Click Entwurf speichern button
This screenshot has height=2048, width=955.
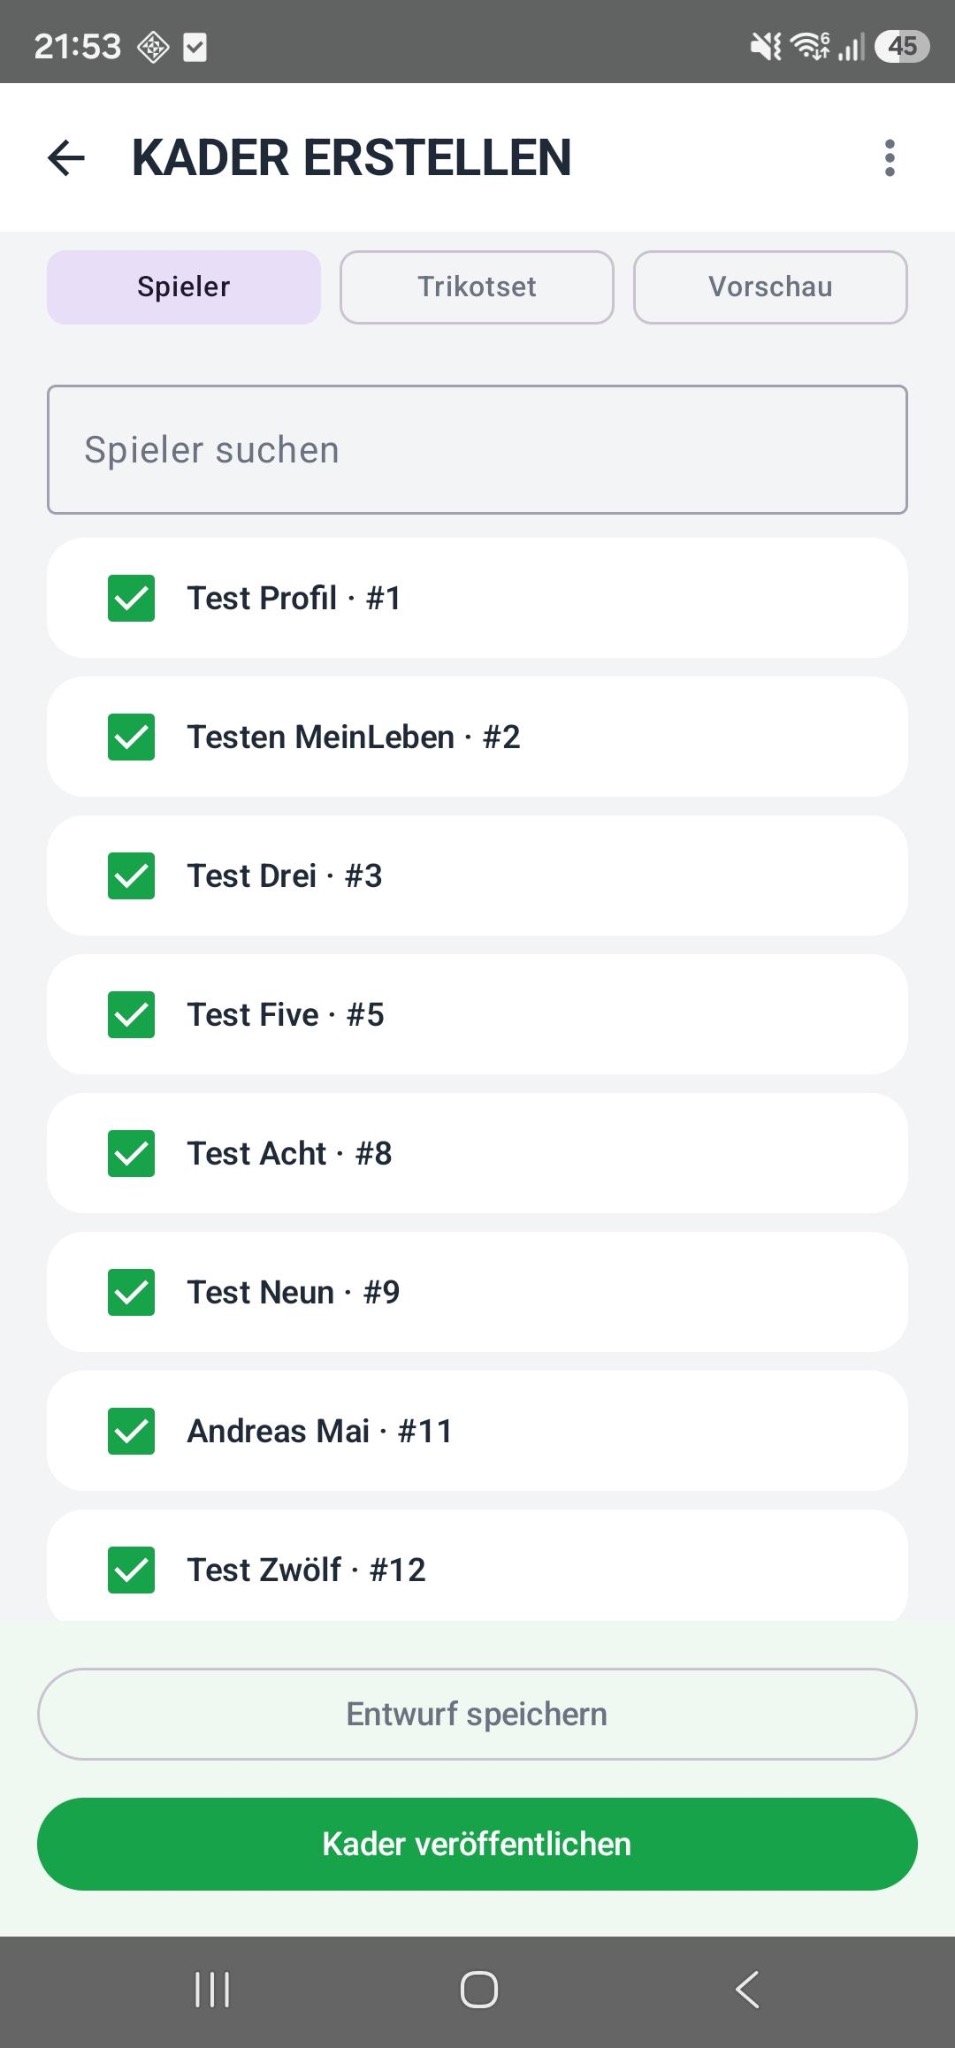coord(477,1714)
